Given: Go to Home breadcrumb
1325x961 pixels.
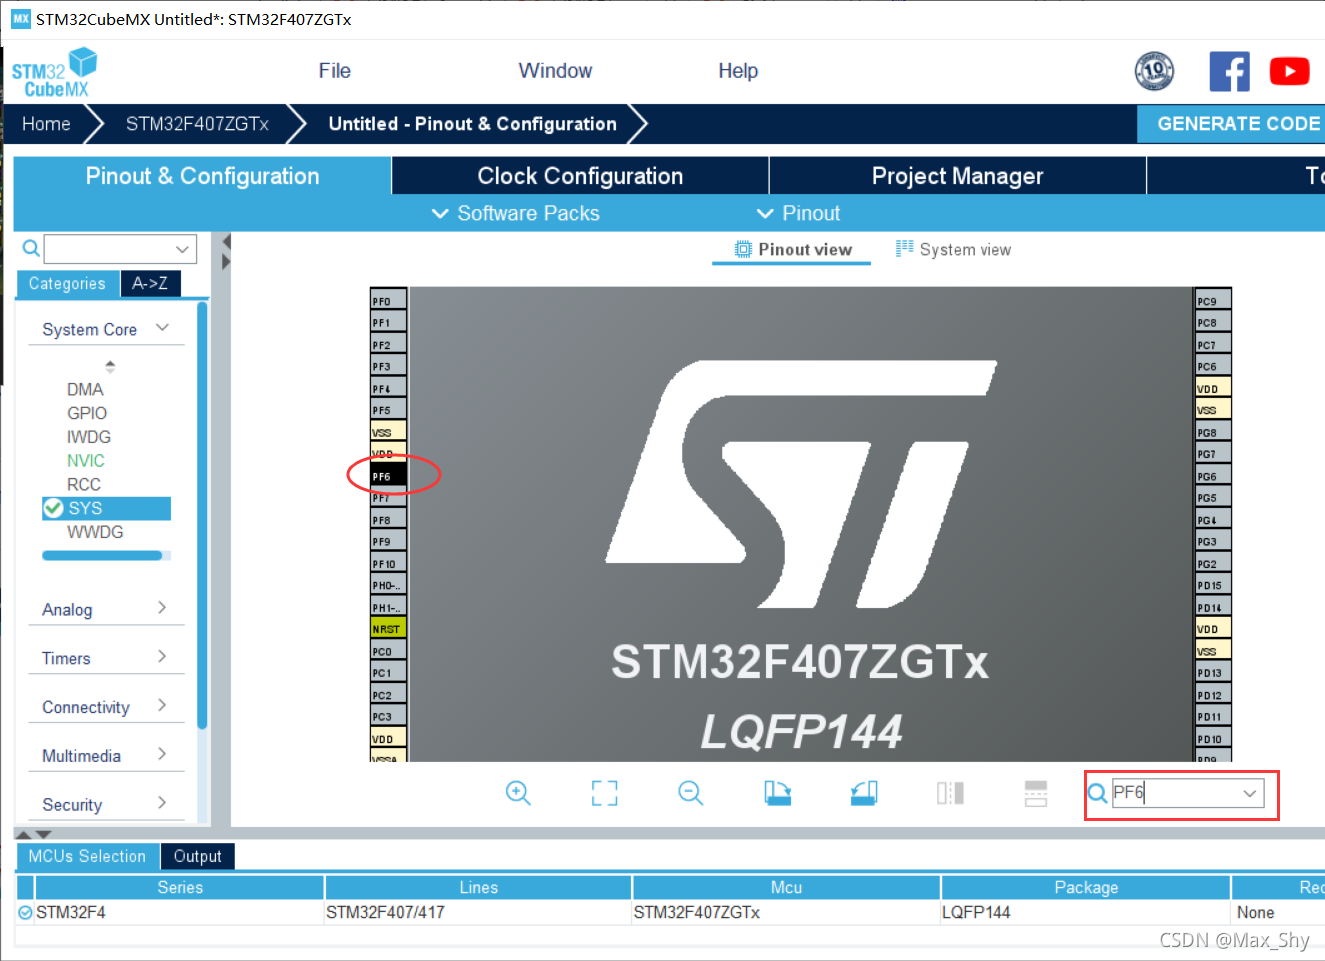Looking at the screenshot, I should click(x=46, y=124).
